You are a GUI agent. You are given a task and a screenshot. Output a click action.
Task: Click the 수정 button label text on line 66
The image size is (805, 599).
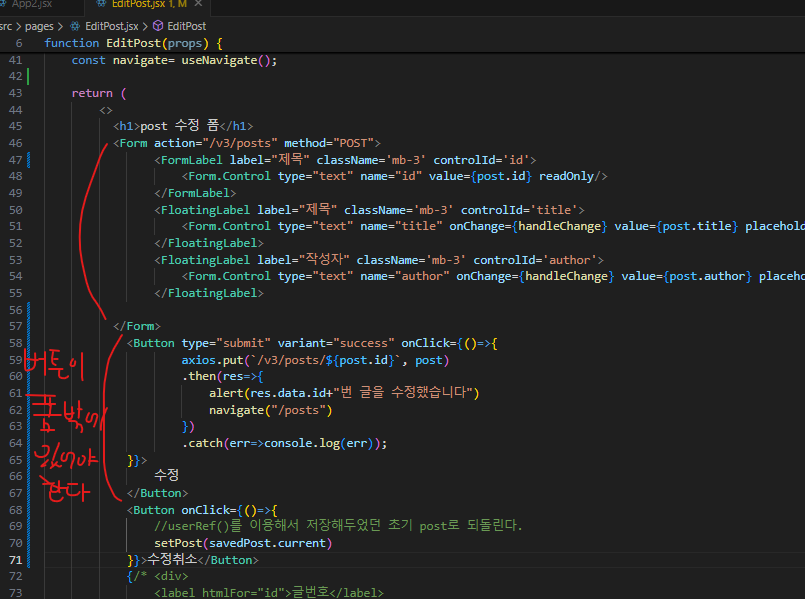(166, 475)
